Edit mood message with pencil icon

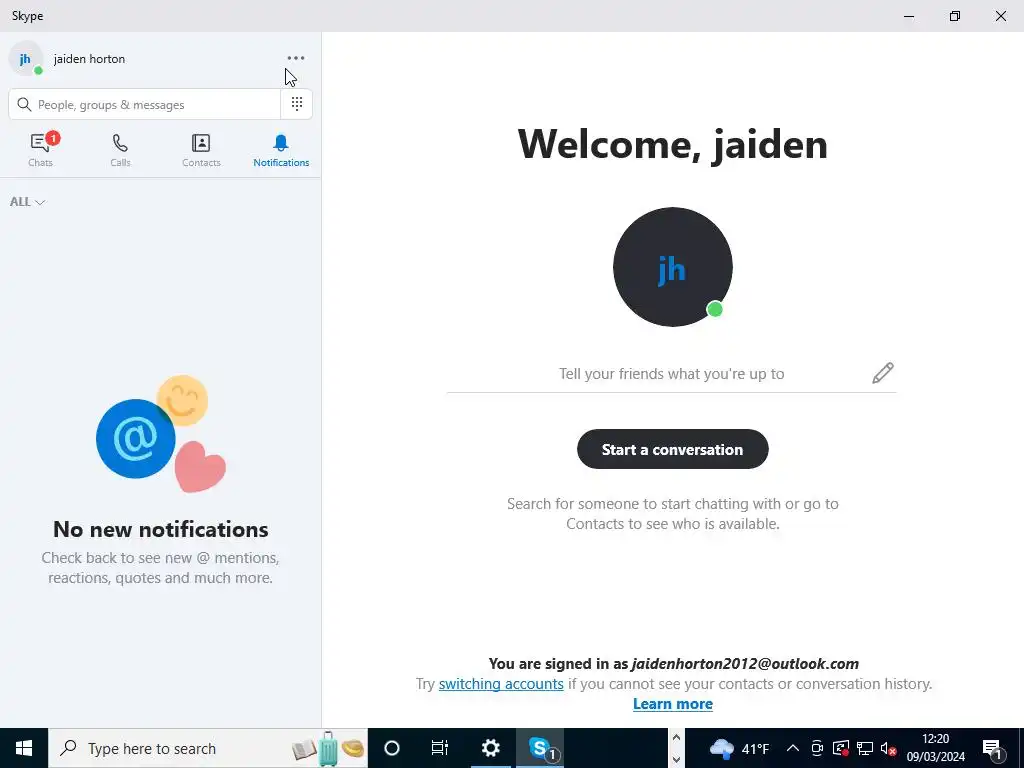click(883, 373)
